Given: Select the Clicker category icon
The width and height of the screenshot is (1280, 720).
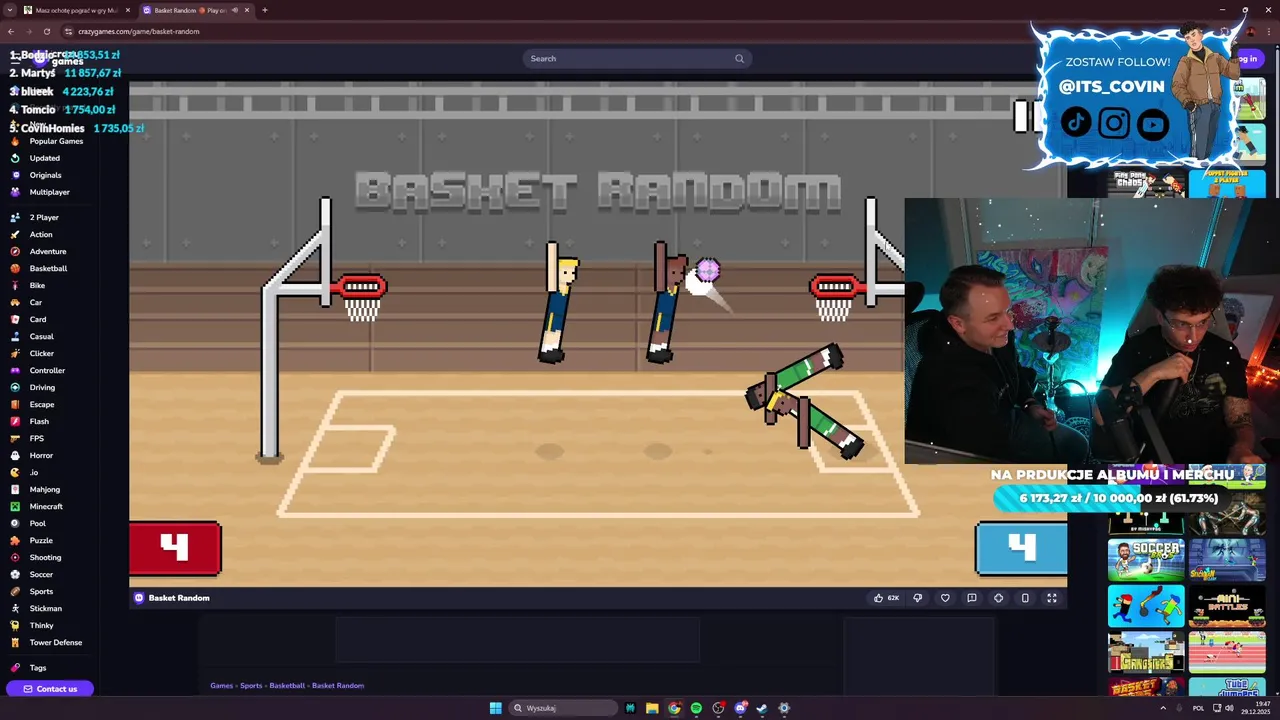Looking at the screenshot, I should click(x=15, y=353).
